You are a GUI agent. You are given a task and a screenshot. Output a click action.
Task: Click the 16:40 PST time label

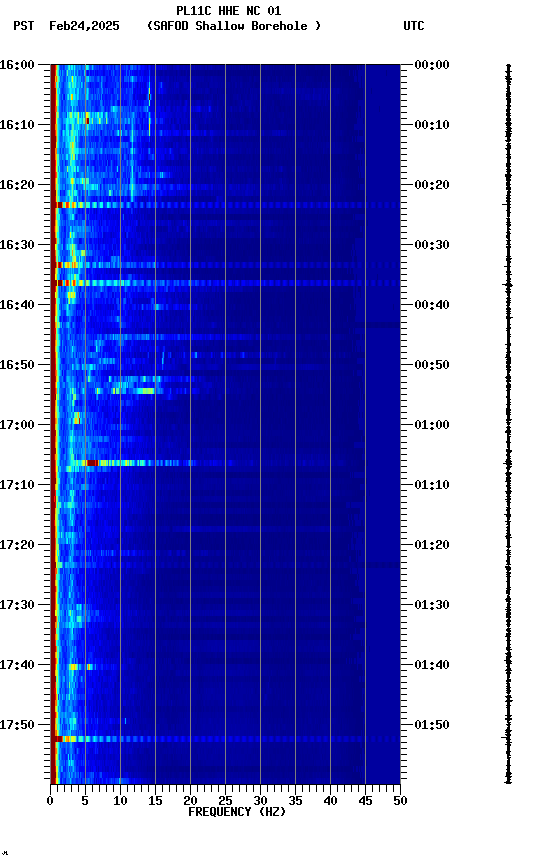(x=17, y=305)
